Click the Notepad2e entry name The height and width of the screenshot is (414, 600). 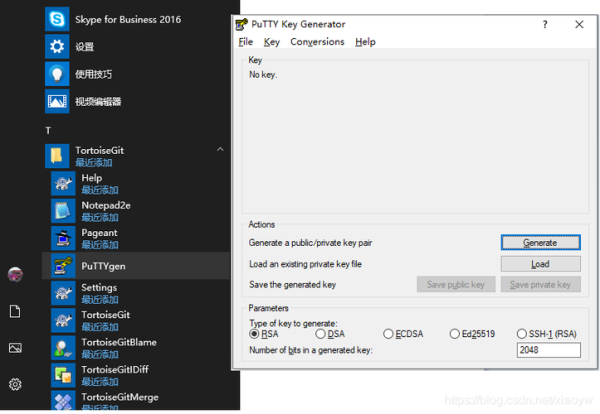pos(106,205)
